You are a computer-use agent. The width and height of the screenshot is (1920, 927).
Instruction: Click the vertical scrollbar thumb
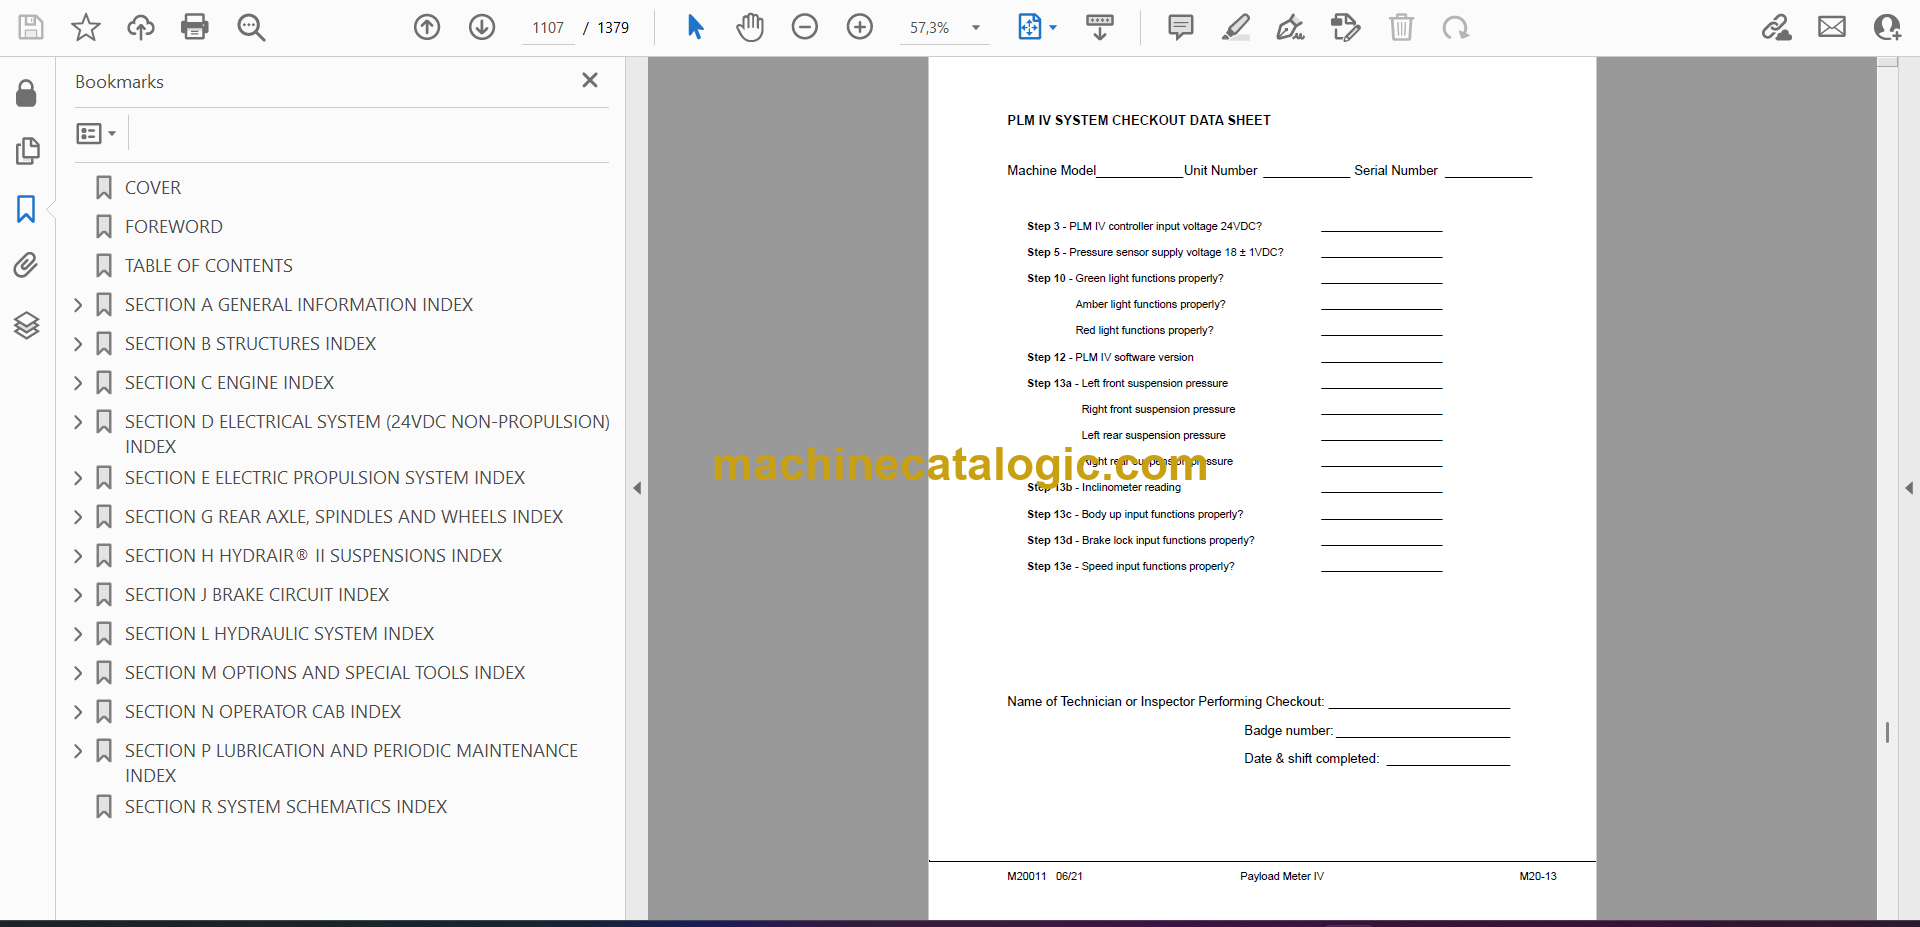[1887, 733]
